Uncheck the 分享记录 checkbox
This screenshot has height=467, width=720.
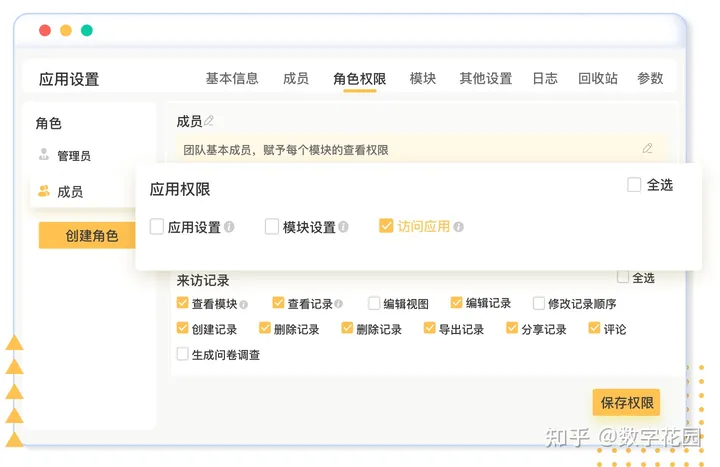(x=512, y=328)
